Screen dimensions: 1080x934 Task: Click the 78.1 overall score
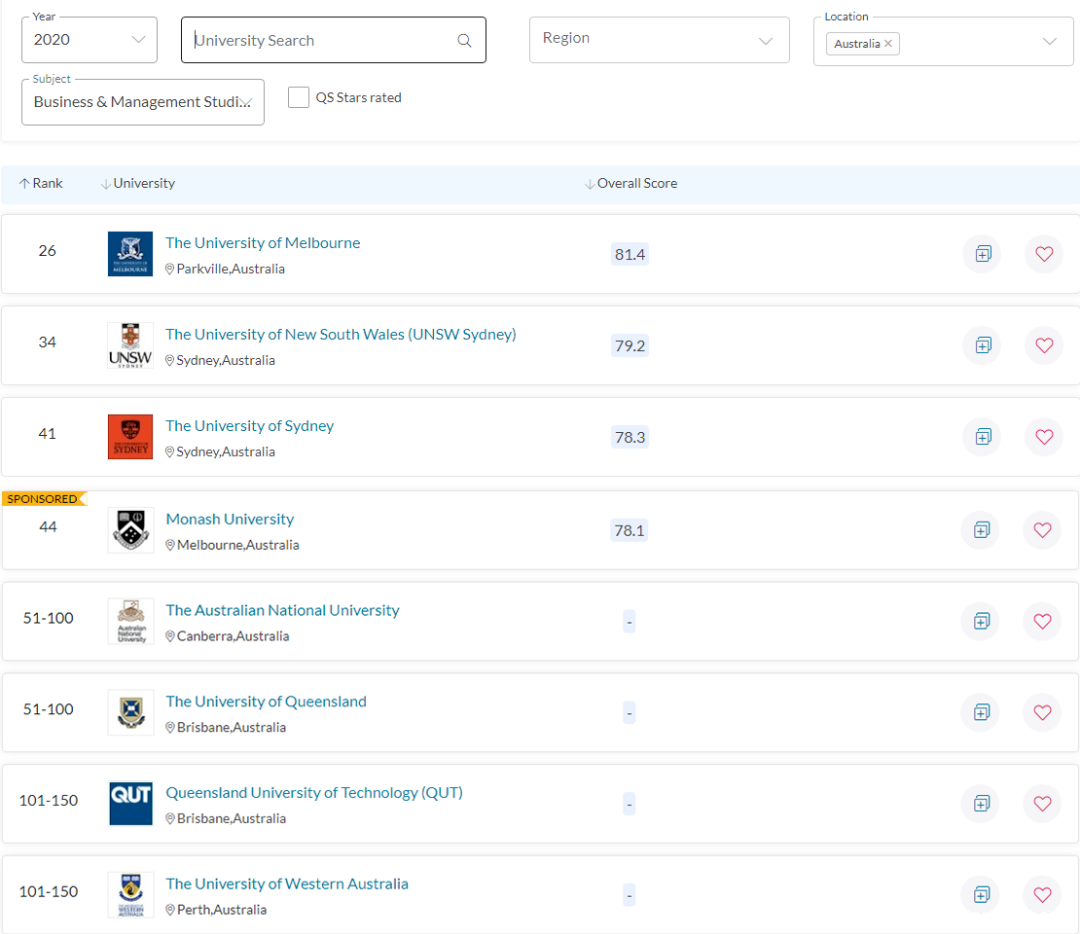point(629,530)
